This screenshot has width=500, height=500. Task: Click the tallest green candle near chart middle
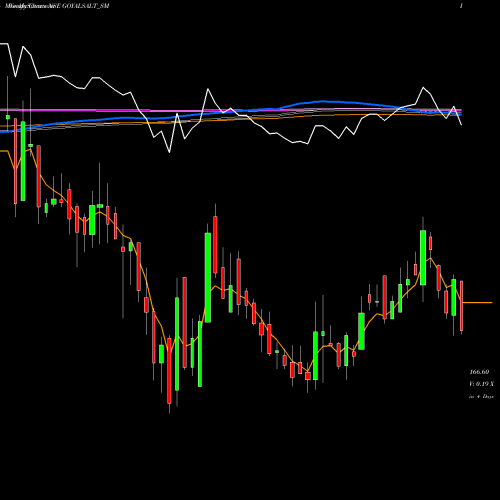coord(208,278)
